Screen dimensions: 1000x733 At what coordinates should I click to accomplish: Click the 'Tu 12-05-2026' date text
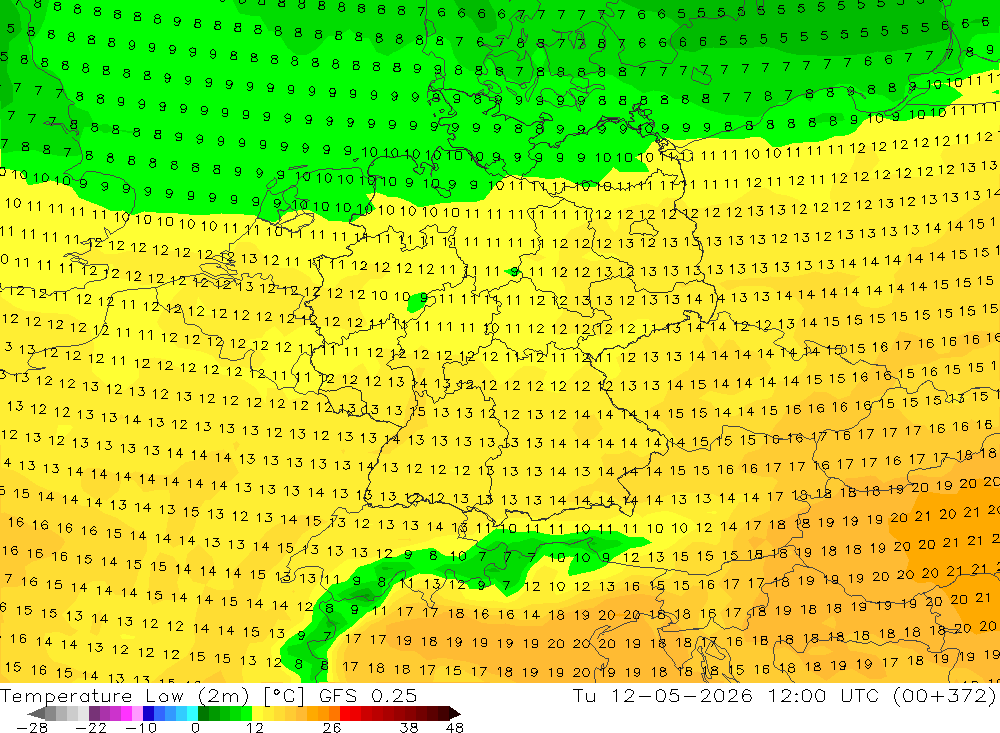663,696
